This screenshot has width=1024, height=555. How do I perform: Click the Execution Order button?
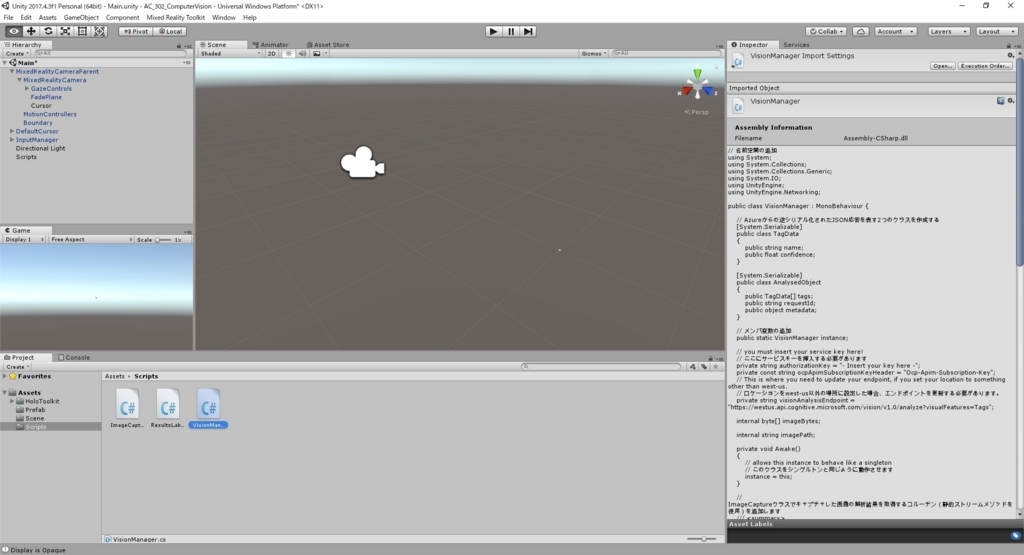coord(985,66)
